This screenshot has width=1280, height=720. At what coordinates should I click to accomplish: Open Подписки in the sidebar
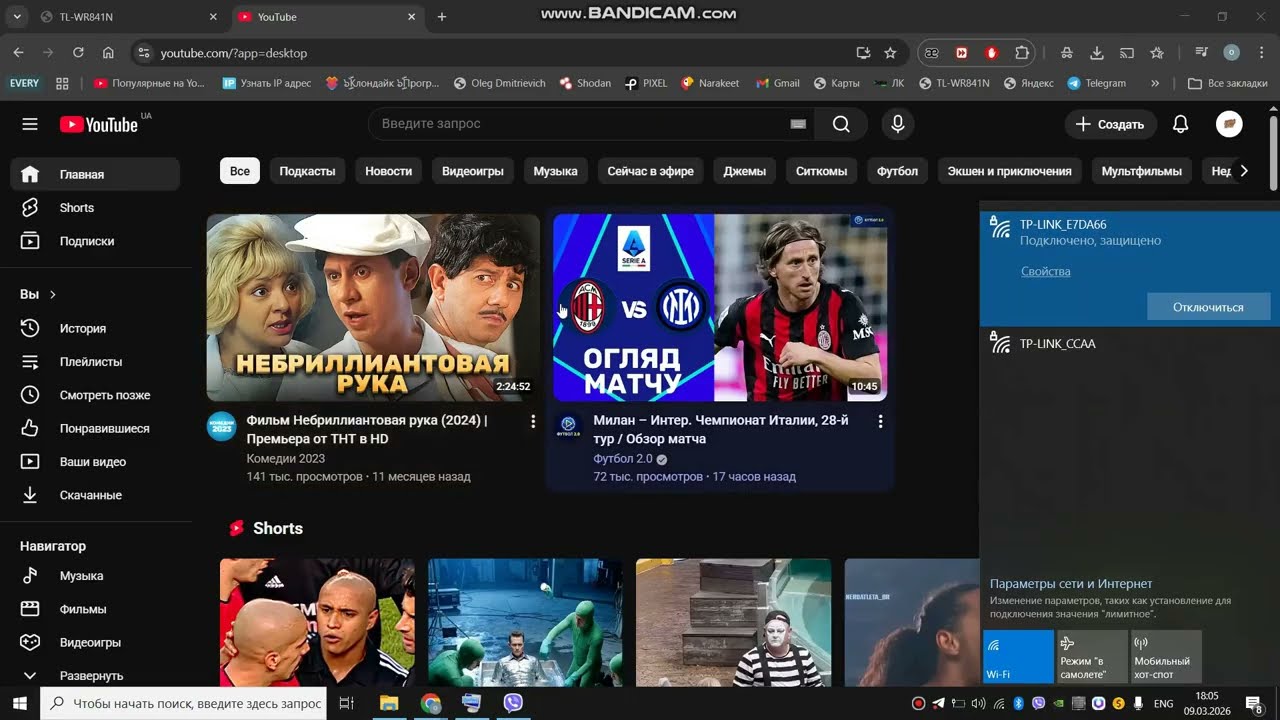96,241
